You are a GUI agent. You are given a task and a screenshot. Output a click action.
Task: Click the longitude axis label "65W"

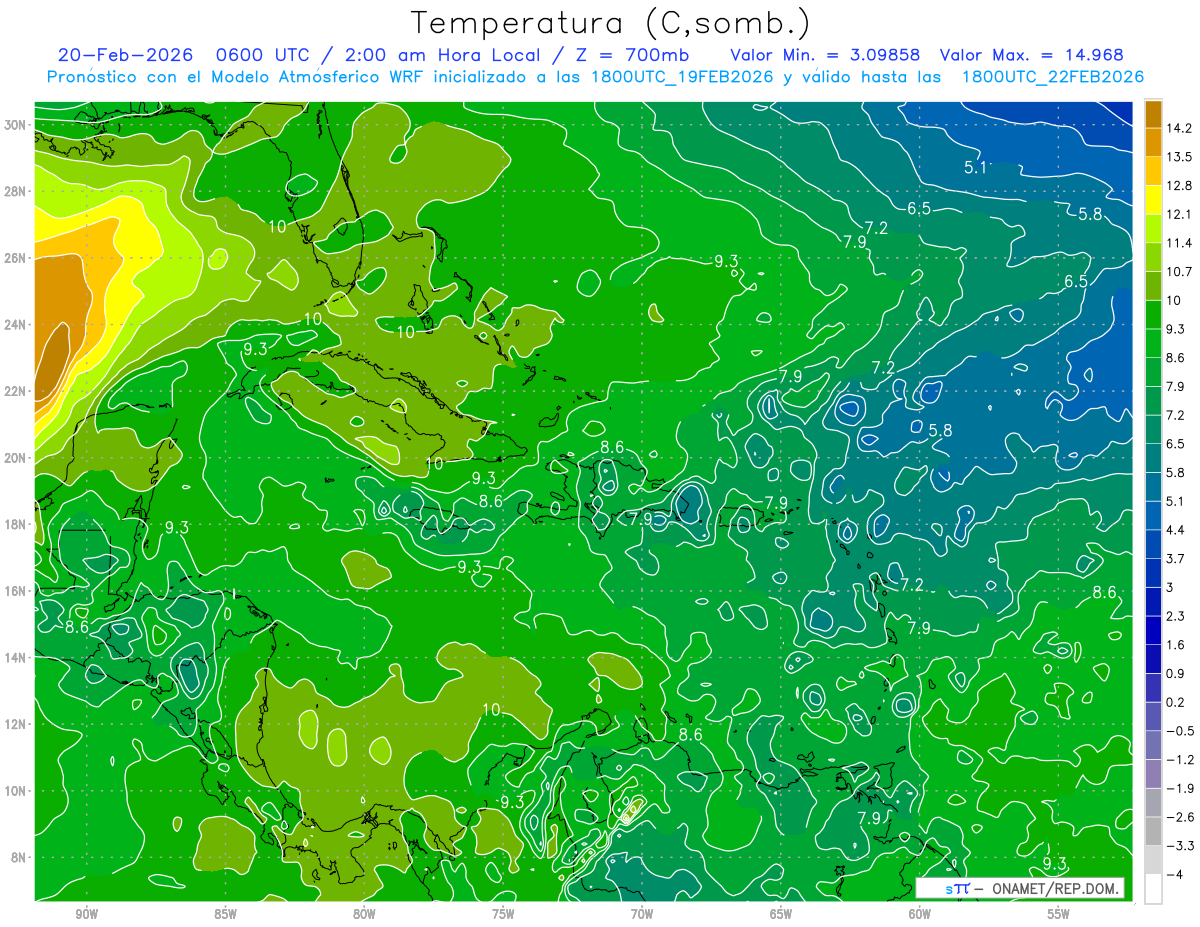coord(781,914)
